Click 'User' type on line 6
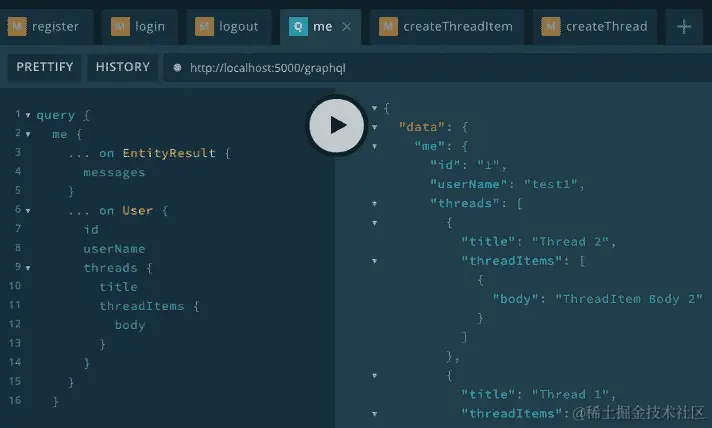712x428 pixels. [x=138, y=211]
